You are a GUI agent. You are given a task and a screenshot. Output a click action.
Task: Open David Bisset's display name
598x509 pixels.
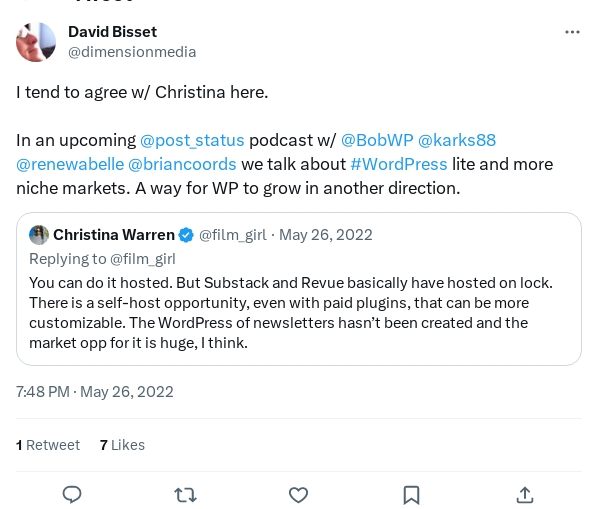(113, 32)
